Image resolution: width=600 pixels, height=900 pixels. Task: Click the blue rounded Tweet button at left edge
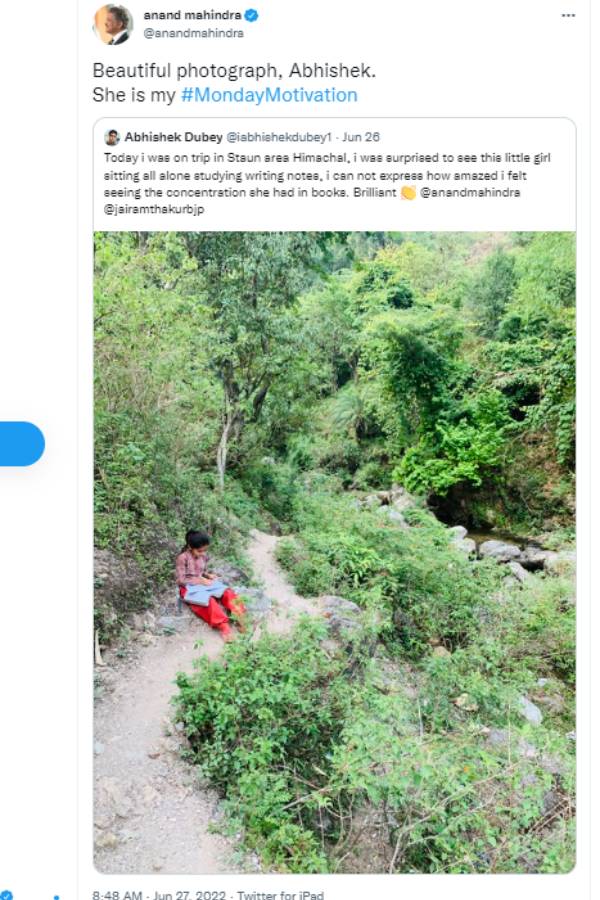point(22,444)
